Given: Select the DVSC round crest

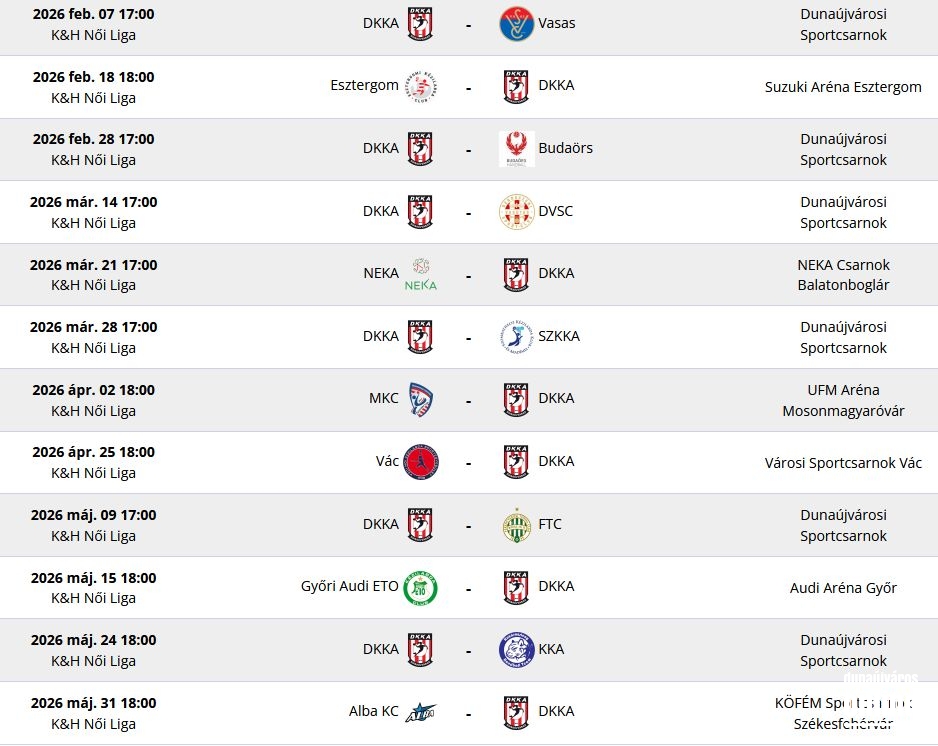Looking at the screenshot, I should [x=516, y=212].
